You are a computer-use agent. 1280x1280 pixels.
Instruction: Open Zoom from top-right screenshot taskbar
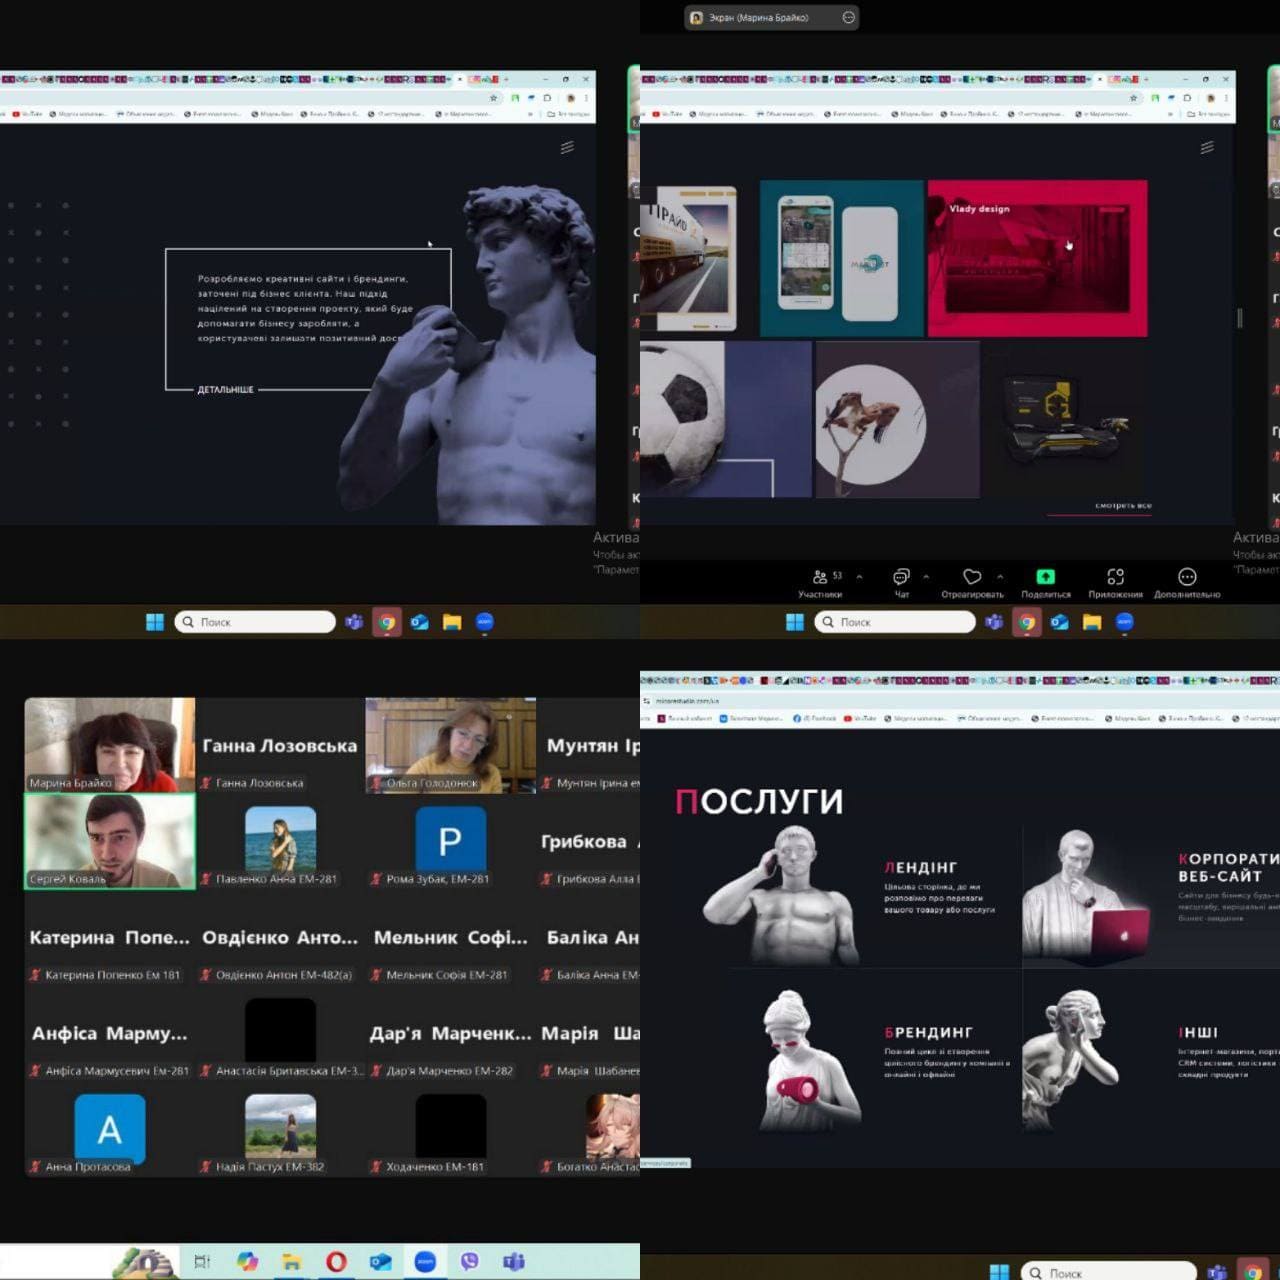pos(1124,622)
